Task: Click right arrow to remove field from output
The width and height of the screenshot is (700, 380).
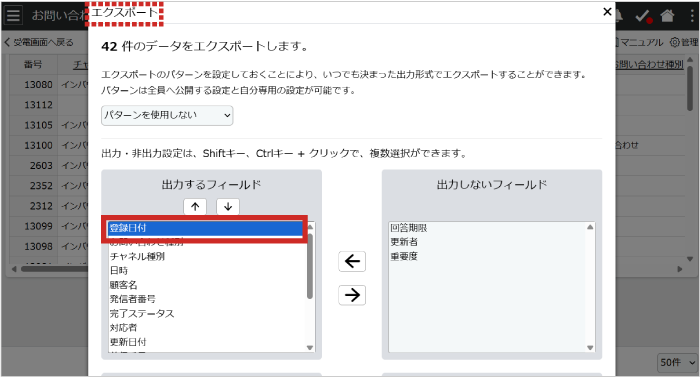Action: pos(352,295)
